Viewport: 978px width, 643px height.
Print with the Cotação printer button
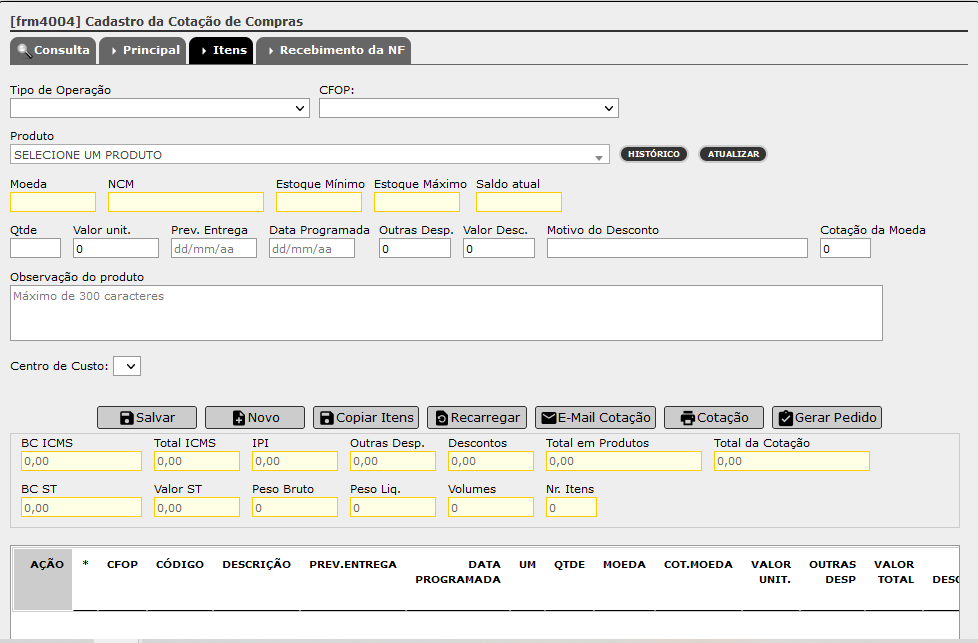coord(714,417)
